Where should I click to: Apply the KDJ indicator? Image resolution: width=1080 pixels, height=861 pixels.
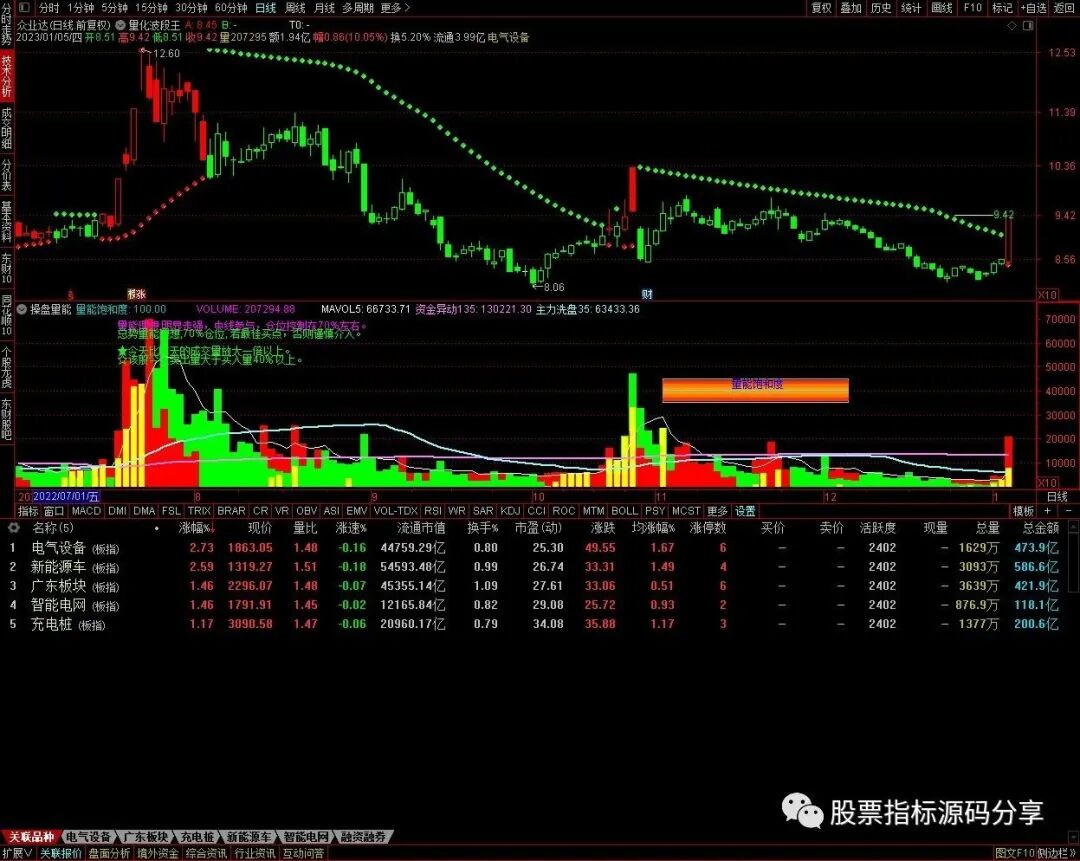(x=510, y=511)
